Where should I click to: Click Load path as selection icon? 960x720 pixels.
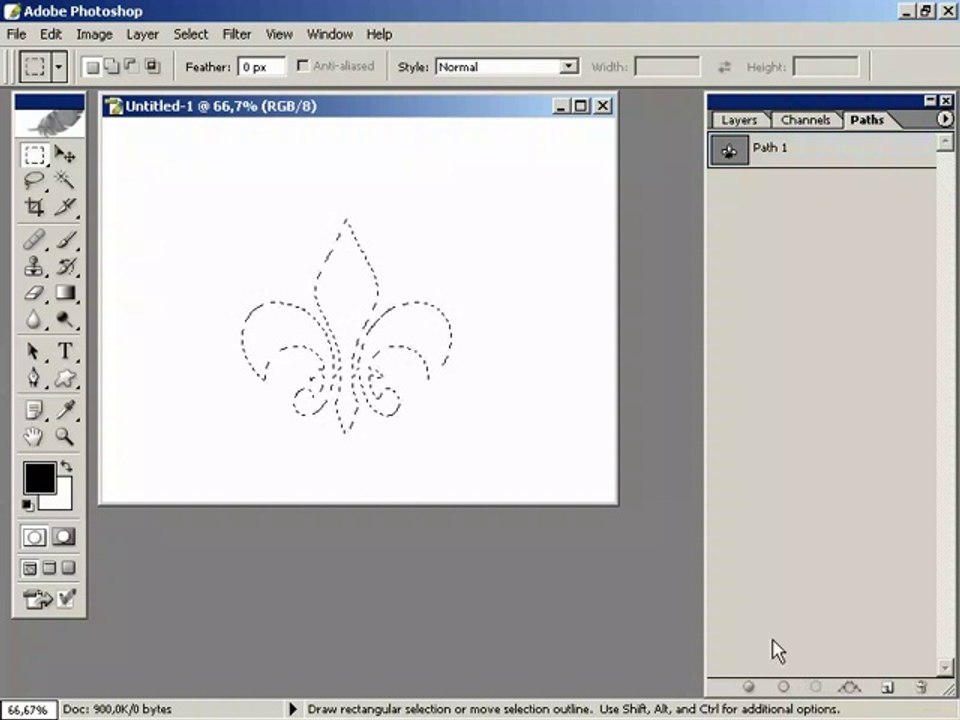(816, 687)
